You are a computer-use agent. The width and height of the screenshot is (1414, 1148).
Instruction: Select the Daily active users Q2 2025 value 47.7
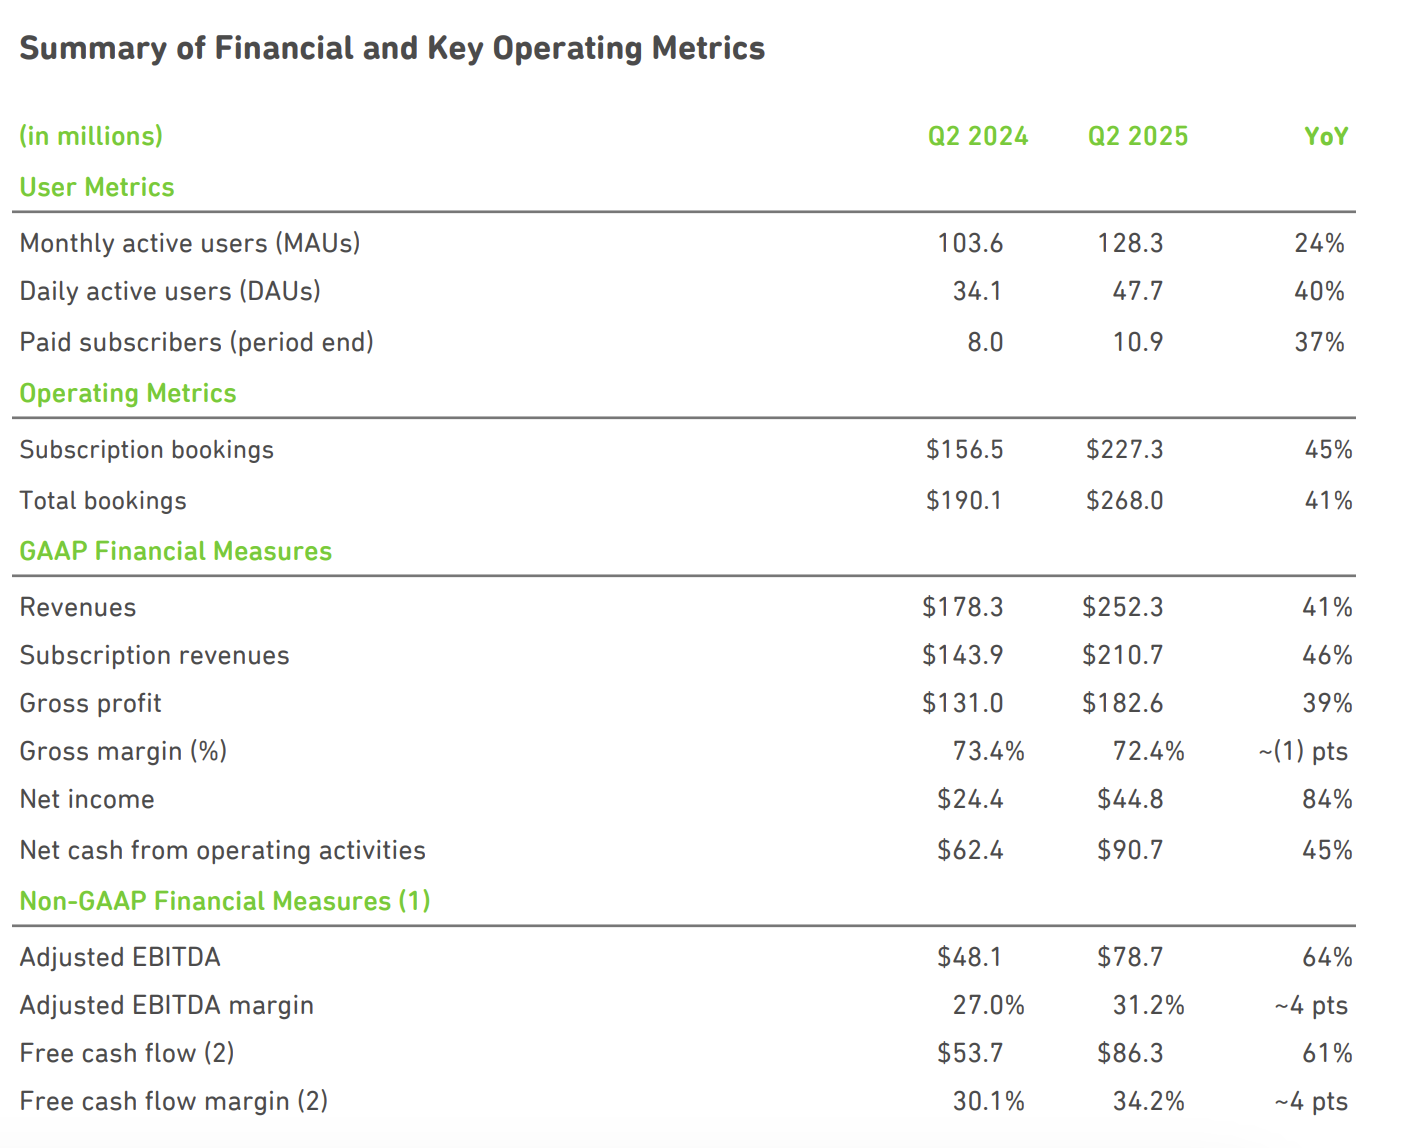coord(1137,291)
